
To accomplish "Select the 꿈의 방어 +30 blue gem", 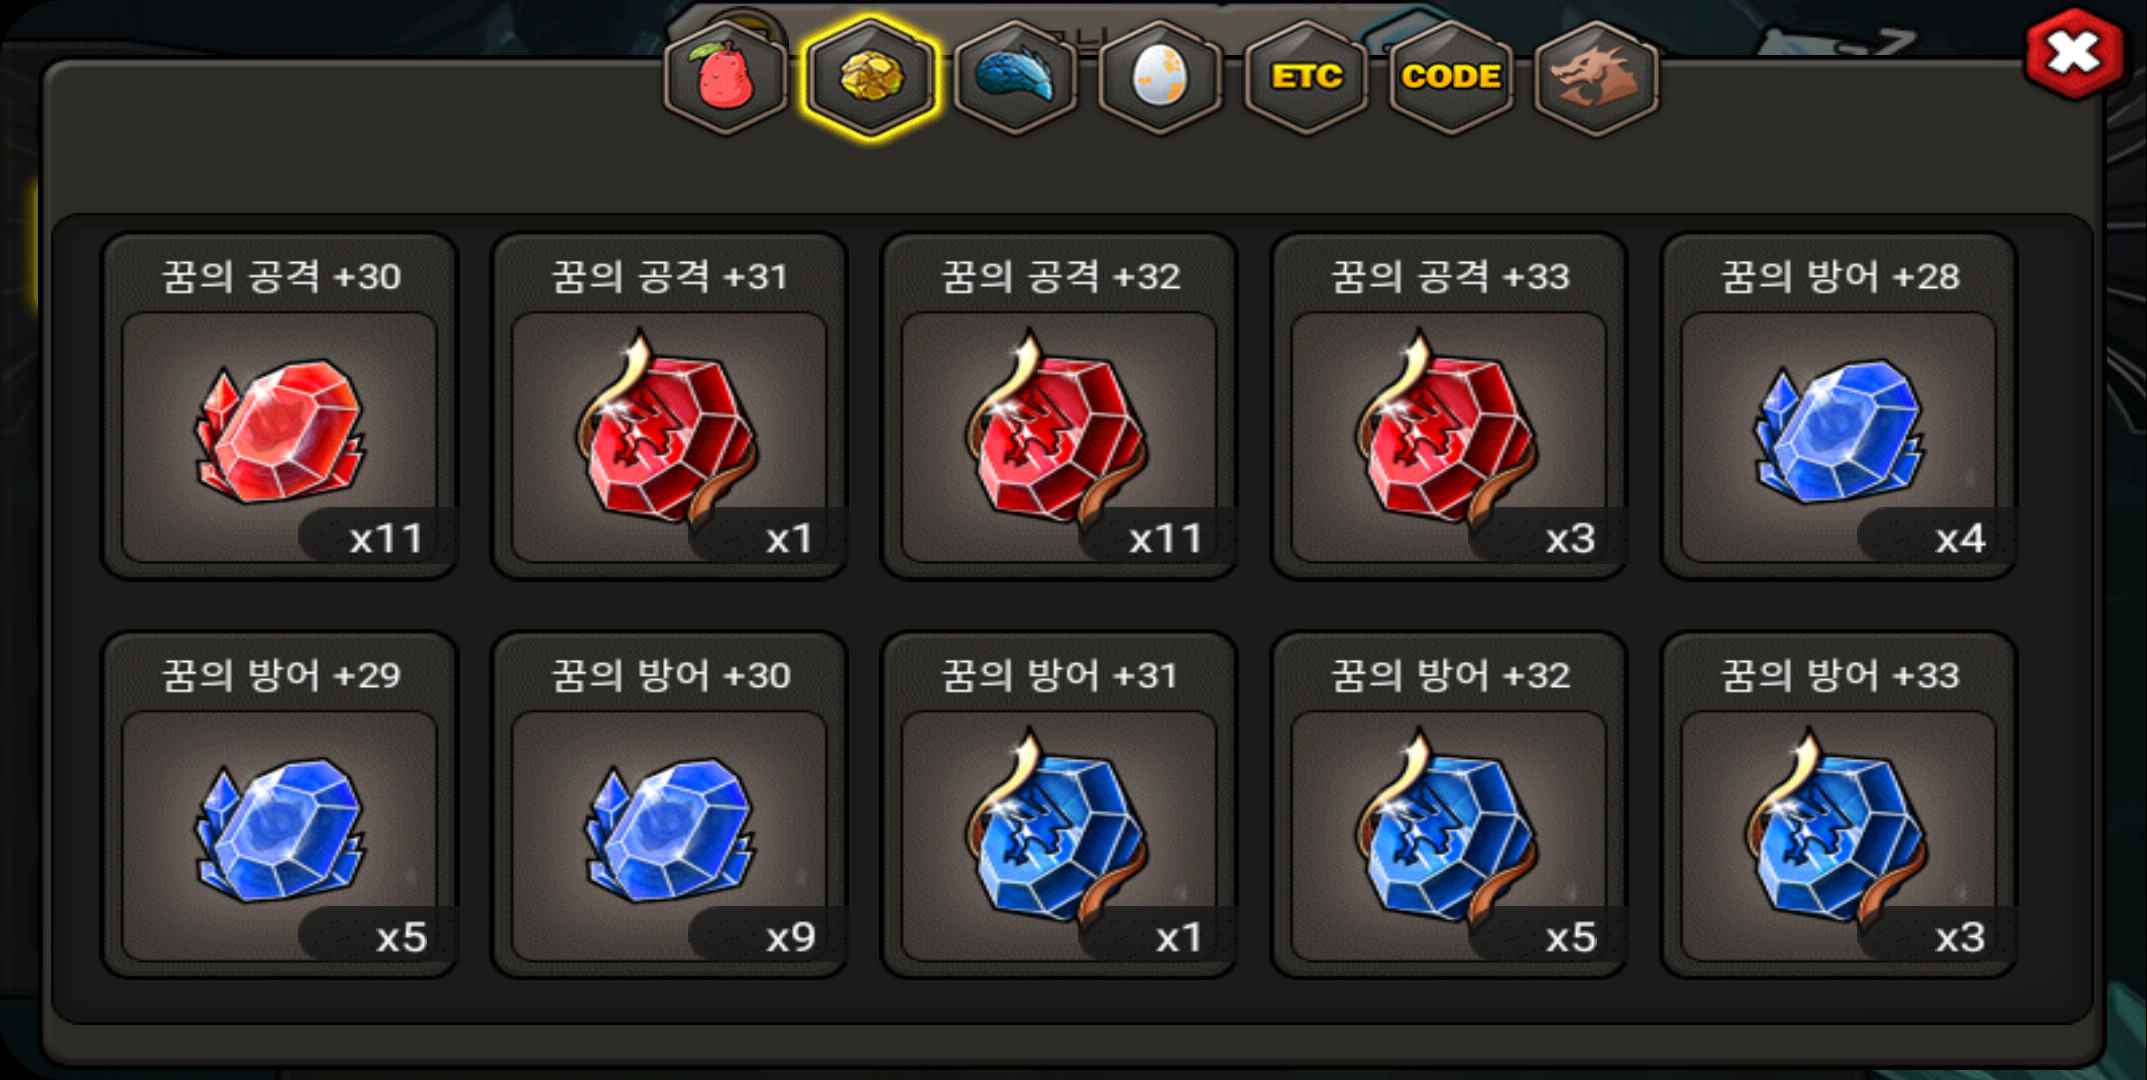I will 670,805.
